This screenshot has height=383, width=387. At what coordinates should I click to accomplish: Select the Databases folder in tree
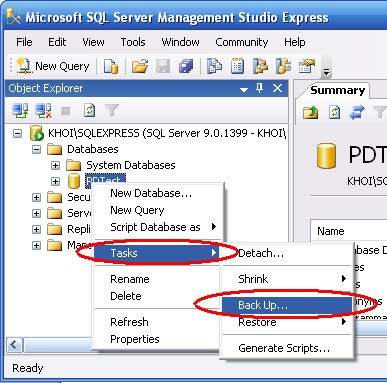click(93, 149)
